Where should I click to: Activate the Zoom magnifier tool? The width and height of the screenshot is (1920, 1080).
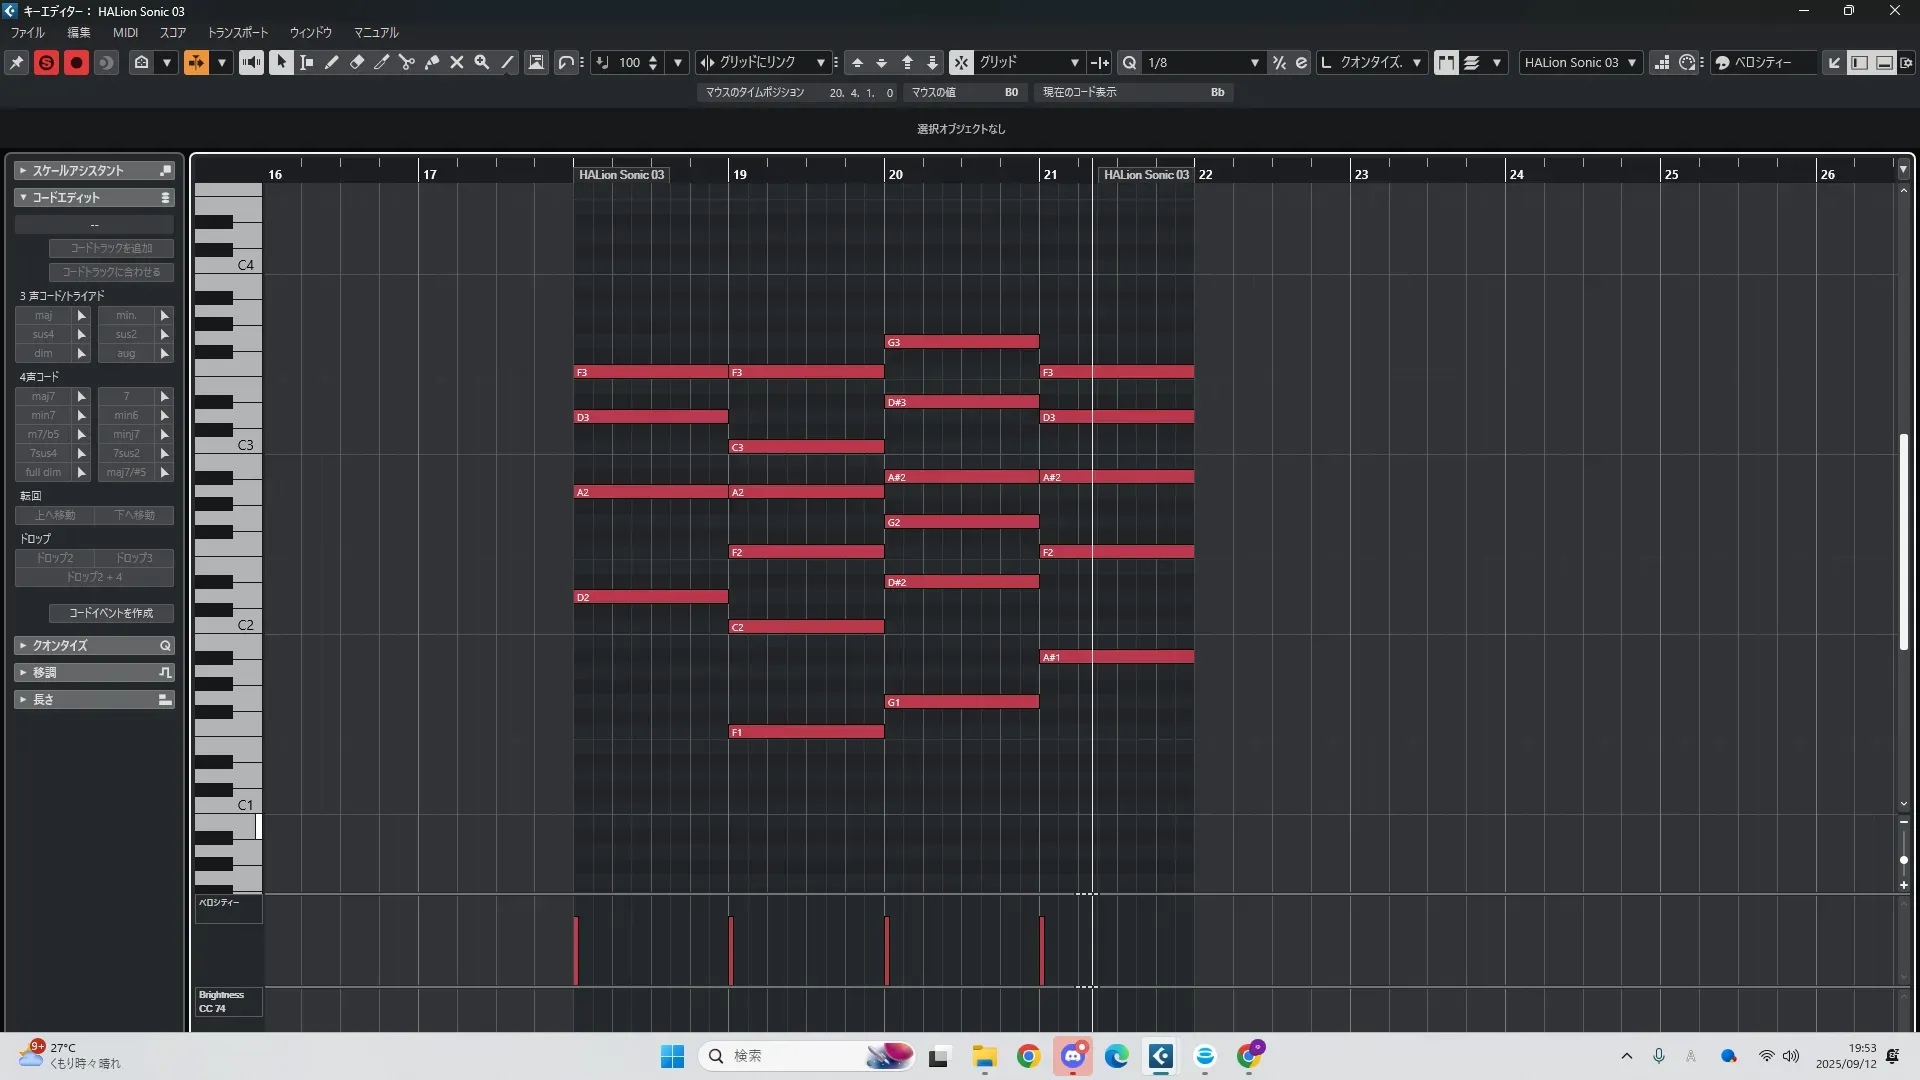(x=482, y=62)
